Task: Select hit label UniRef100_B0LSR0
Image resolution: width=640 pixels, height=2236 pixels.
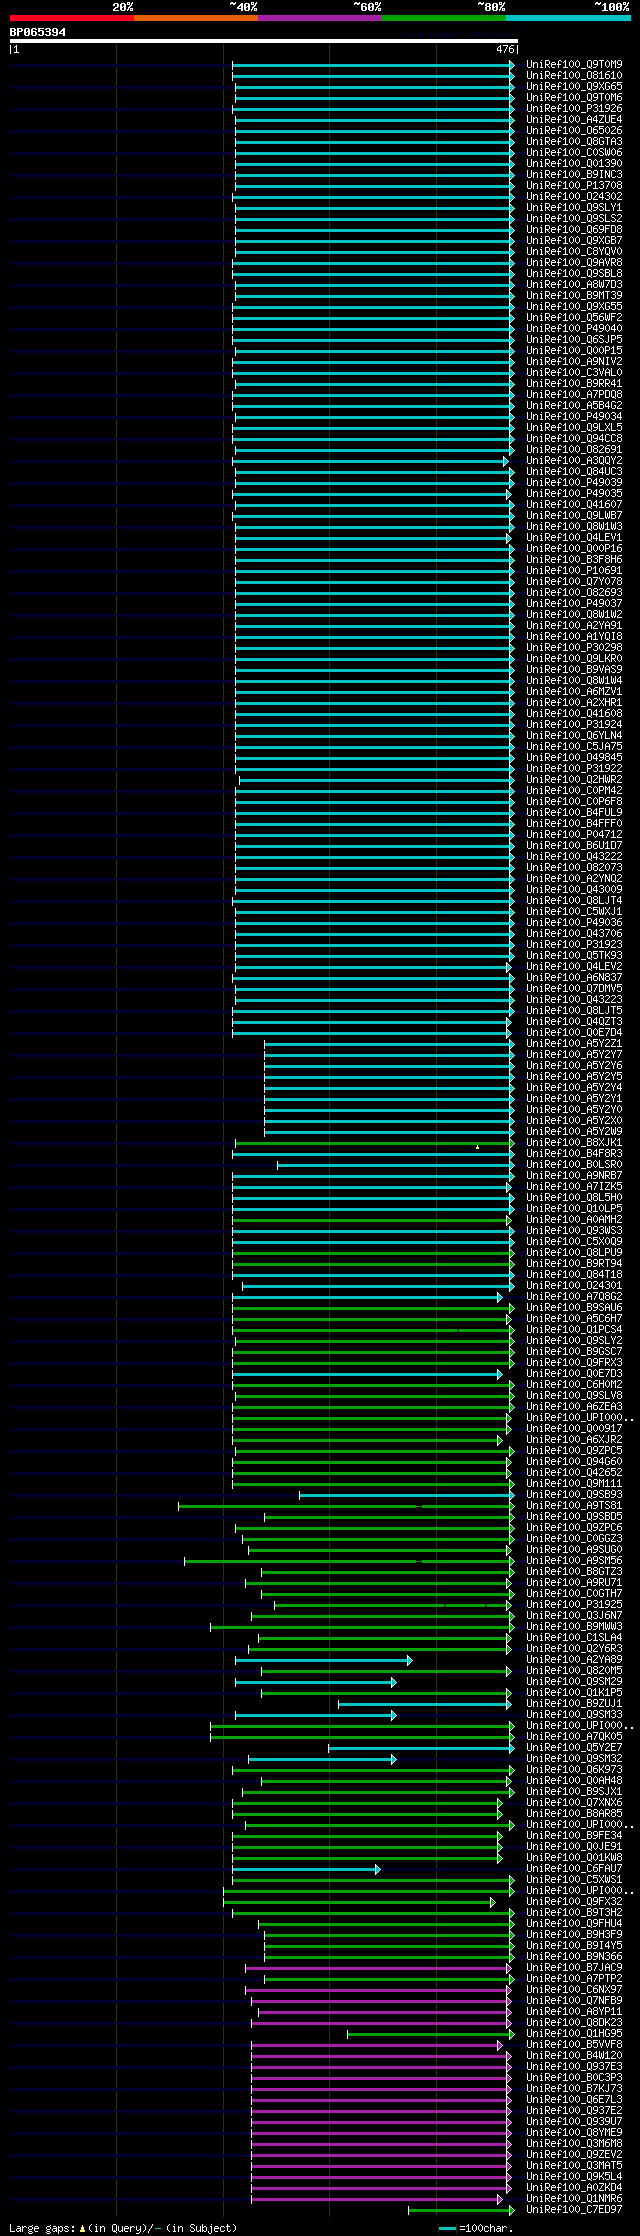Action: [574, 1164]
